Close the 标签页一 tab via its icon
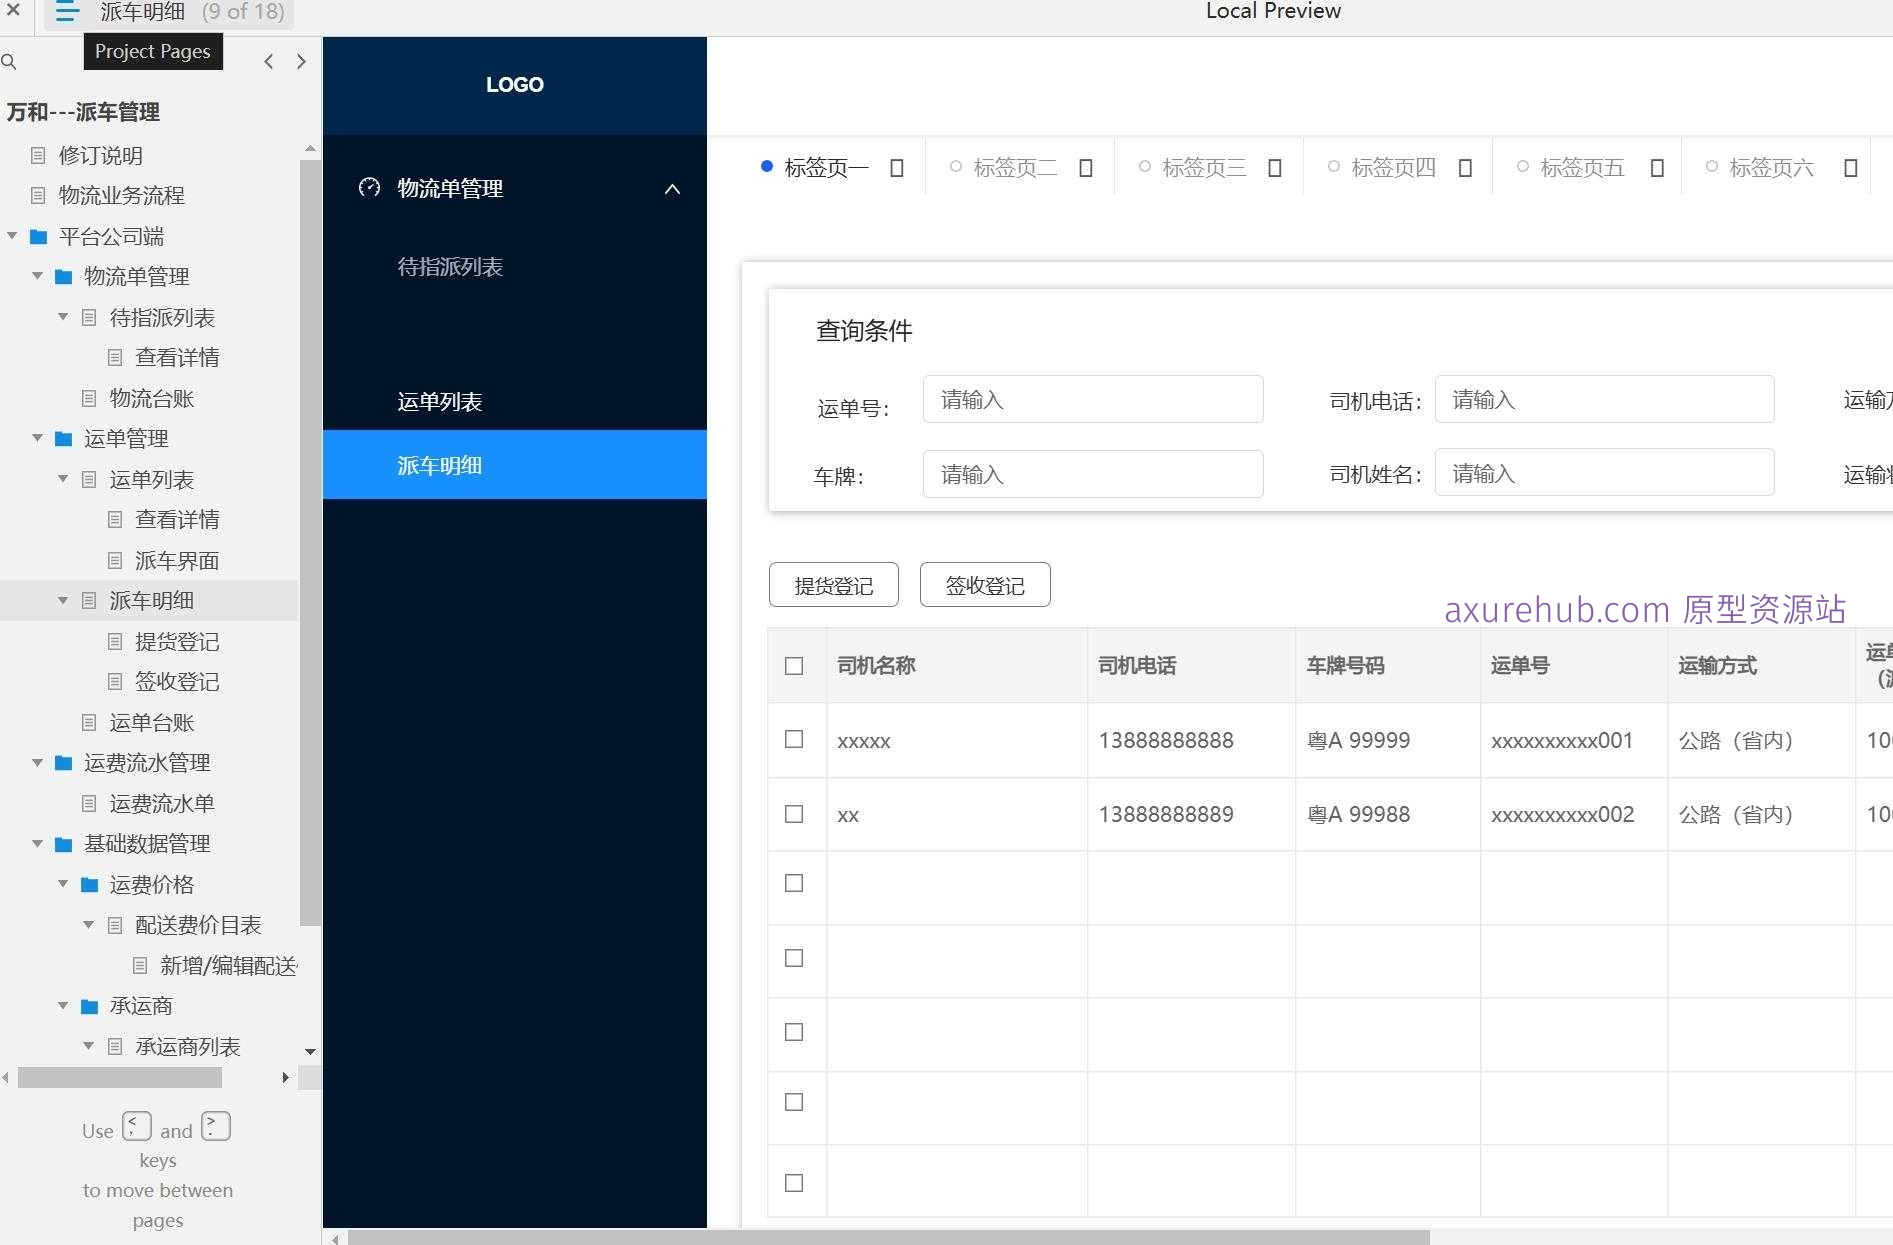 (895, 167)
